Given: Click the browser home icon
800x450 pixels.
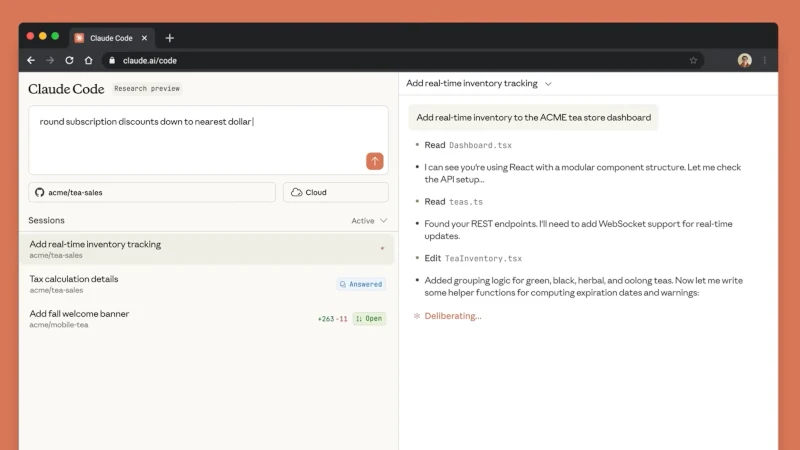Looking at the screenshot, I should click(x=88, y=60).
